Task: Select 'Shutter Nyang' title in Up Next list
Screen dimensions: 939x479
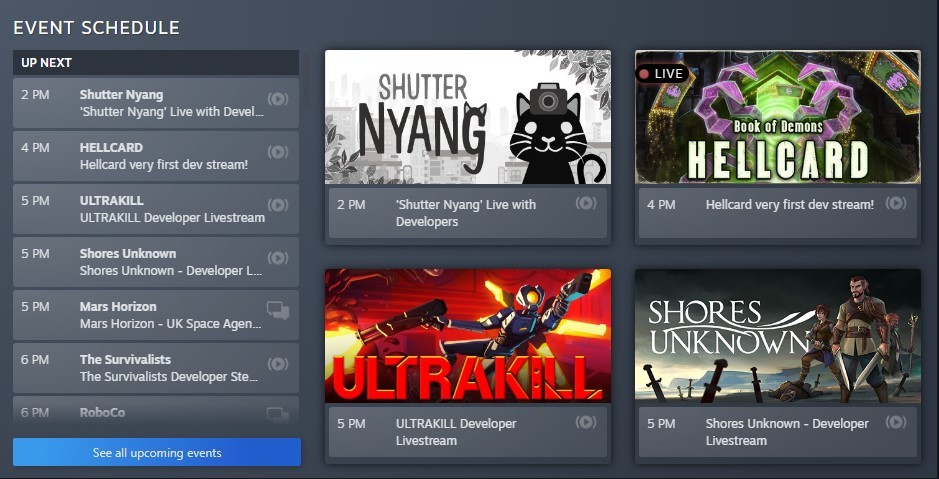Action: point(121,95)
